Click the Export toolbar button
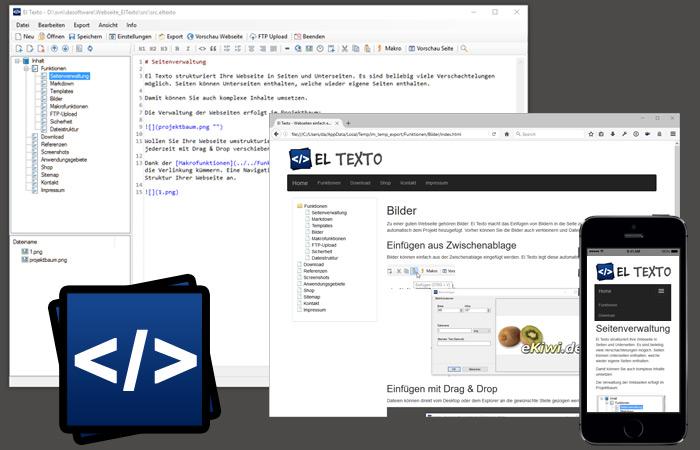This screenshot has height=450, width=700. (x=171, y=37)
